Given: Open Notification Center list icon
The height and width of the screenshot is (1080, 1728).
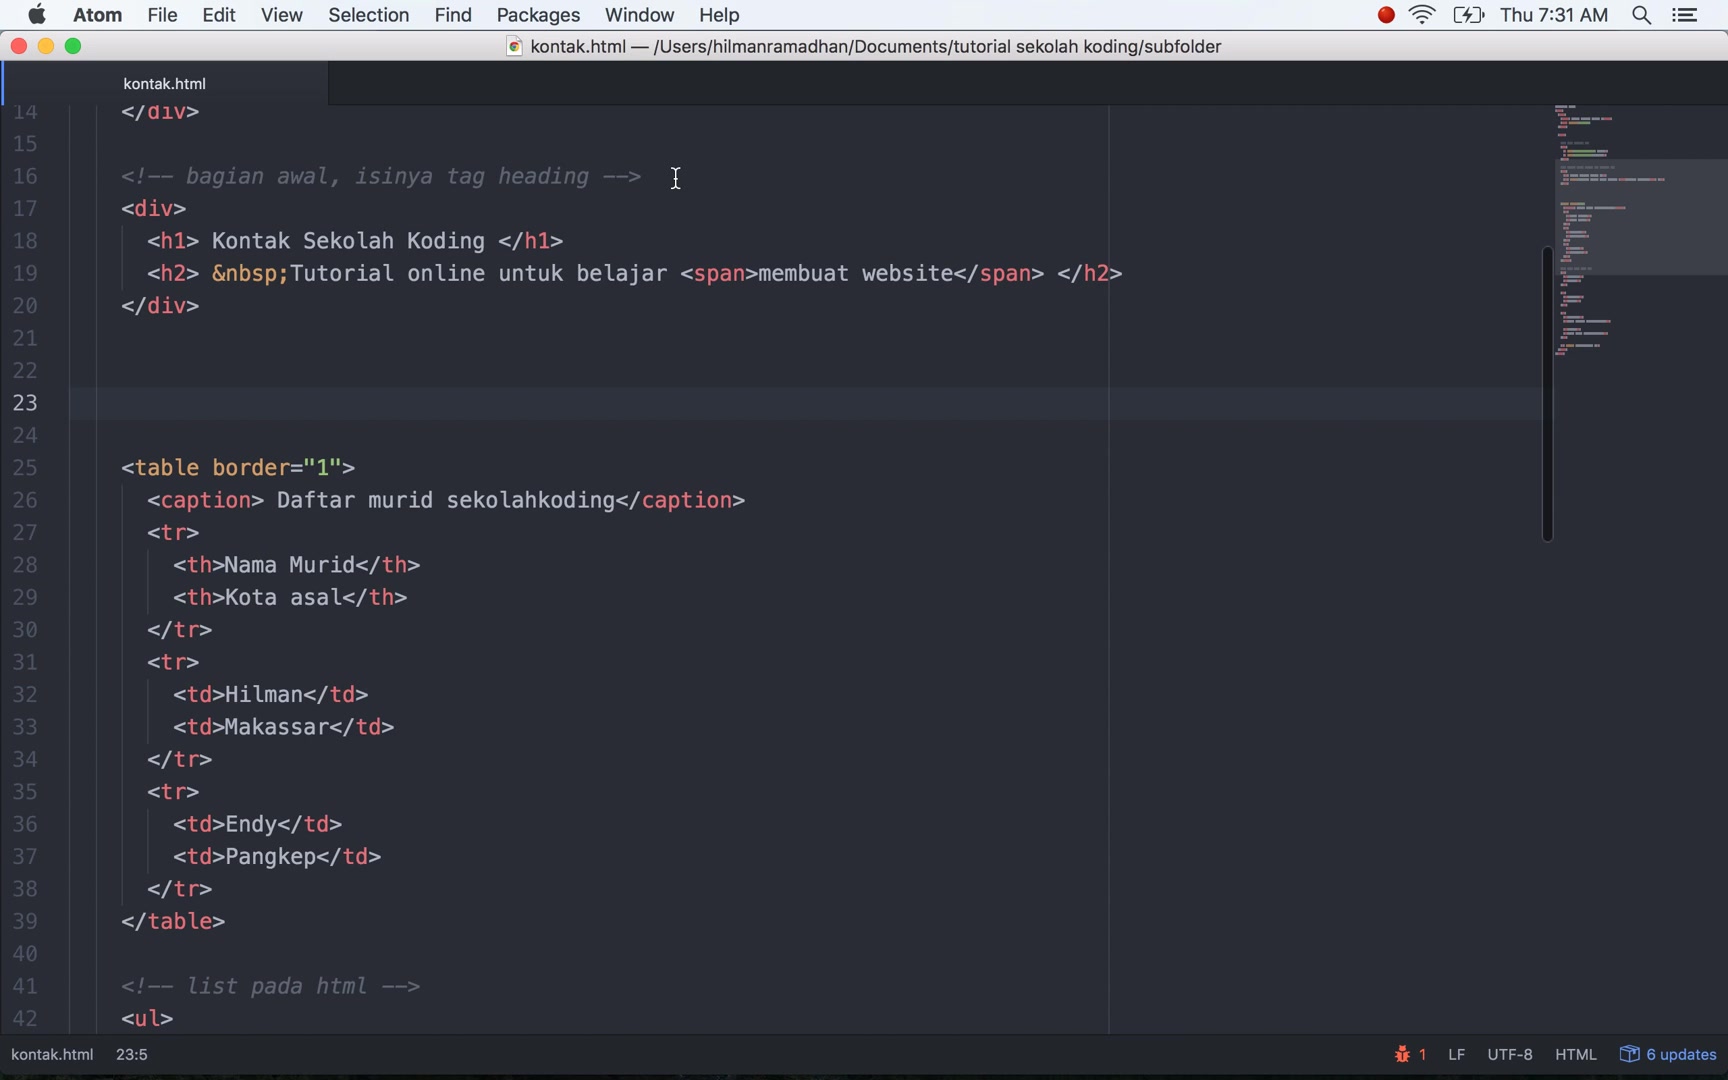Looking at the screenshot, I should pos(1685,15).
